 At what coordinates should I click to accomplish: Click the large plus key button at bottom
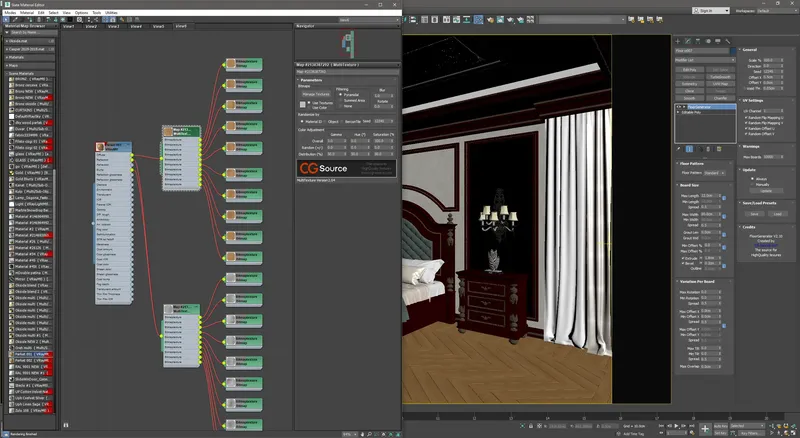(x=705, y=429)
